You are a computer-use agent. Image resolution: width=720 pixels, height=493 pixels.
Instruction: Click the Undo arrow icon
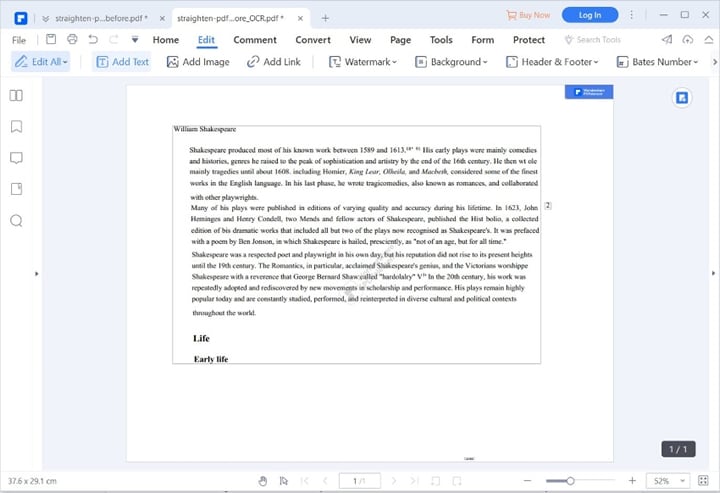point(93,39)
